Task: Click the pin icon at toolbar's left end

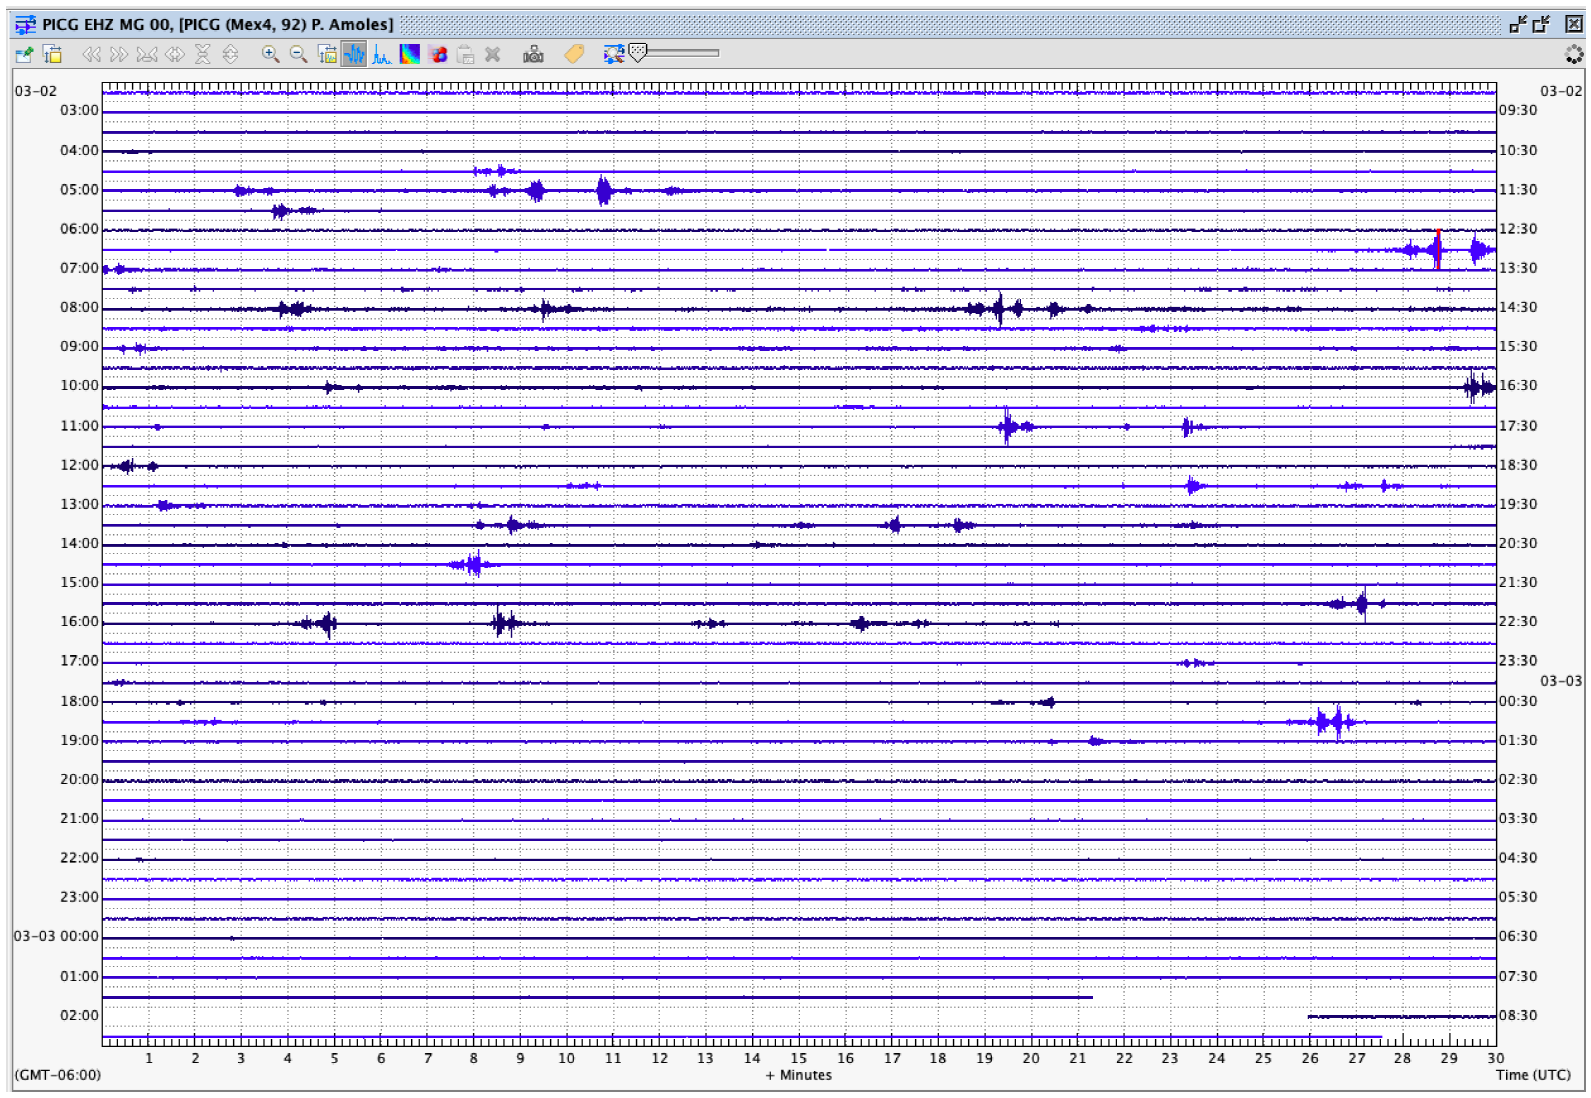Action: point(25,55)
